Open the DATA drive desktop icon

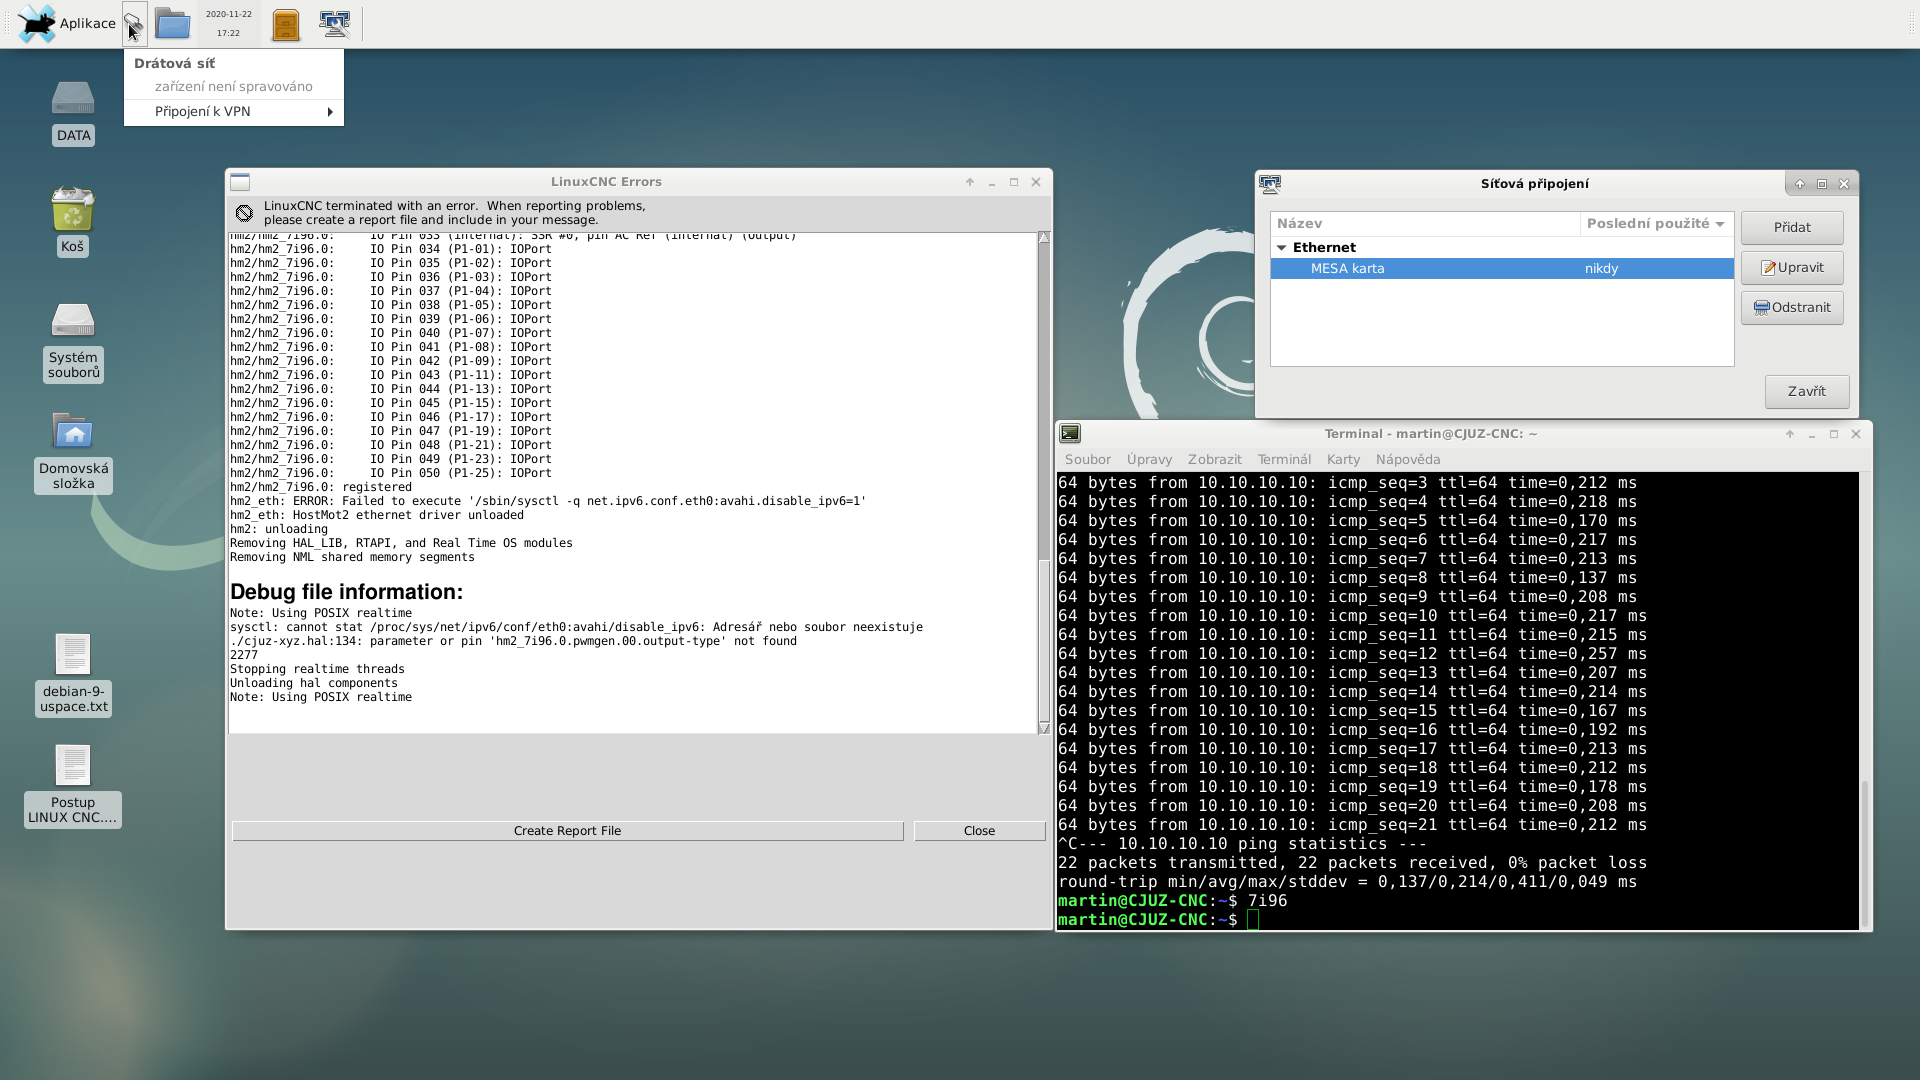click(x=73, y=100)
